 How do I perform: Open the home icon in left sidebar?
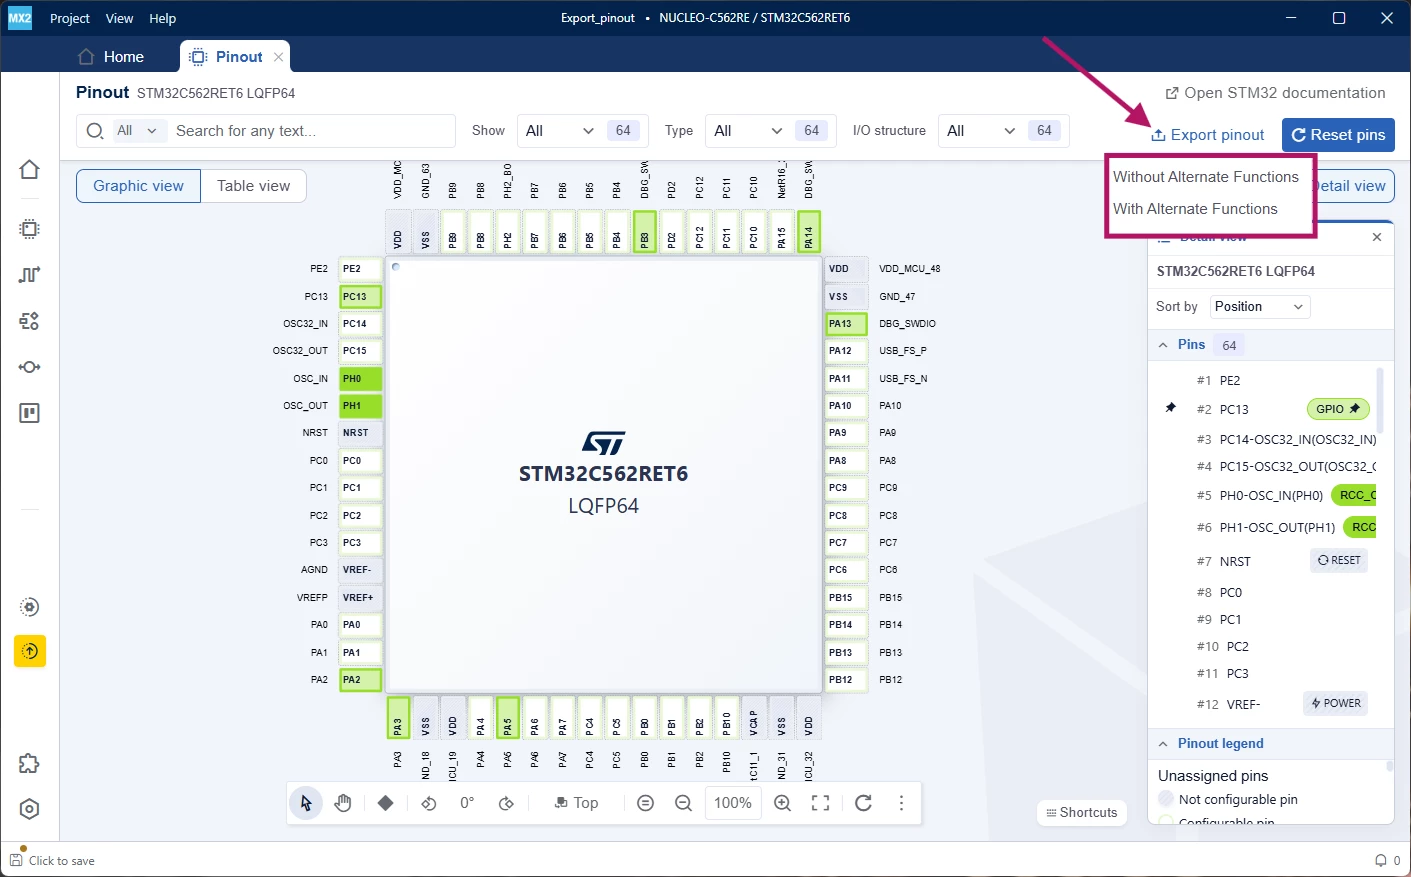pyautogui.click(x=29, y=169)
